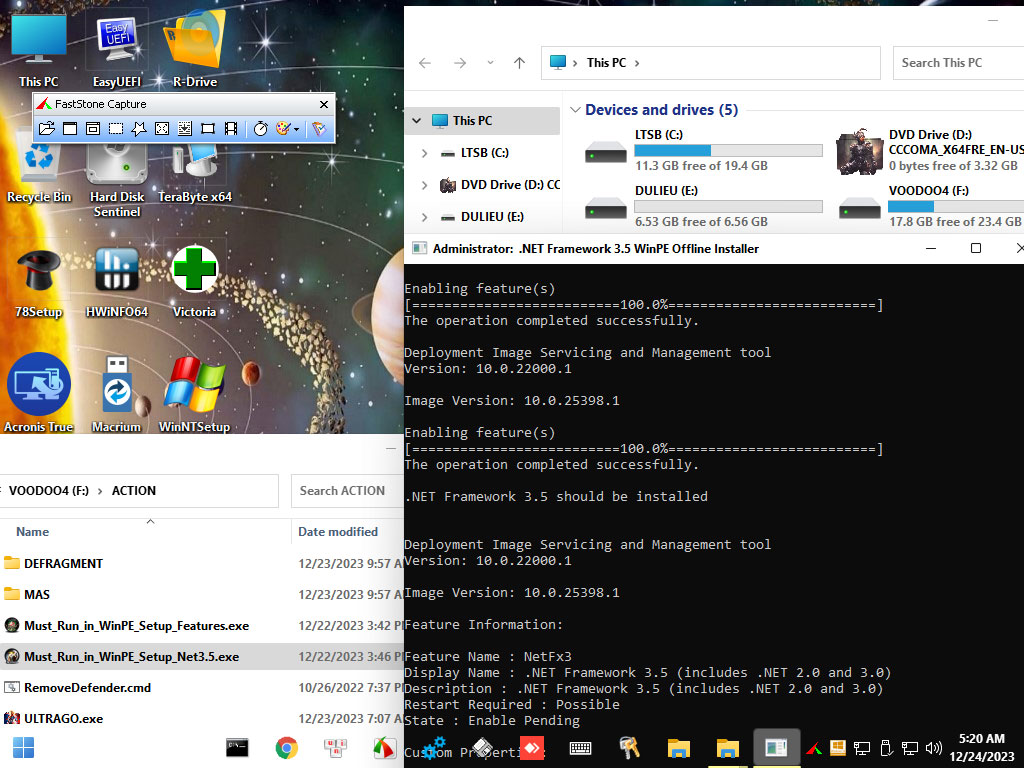This screenshot has height=768, width=1024.
Task: Click the Search ACTION field
Action: [x=347, y=490]
